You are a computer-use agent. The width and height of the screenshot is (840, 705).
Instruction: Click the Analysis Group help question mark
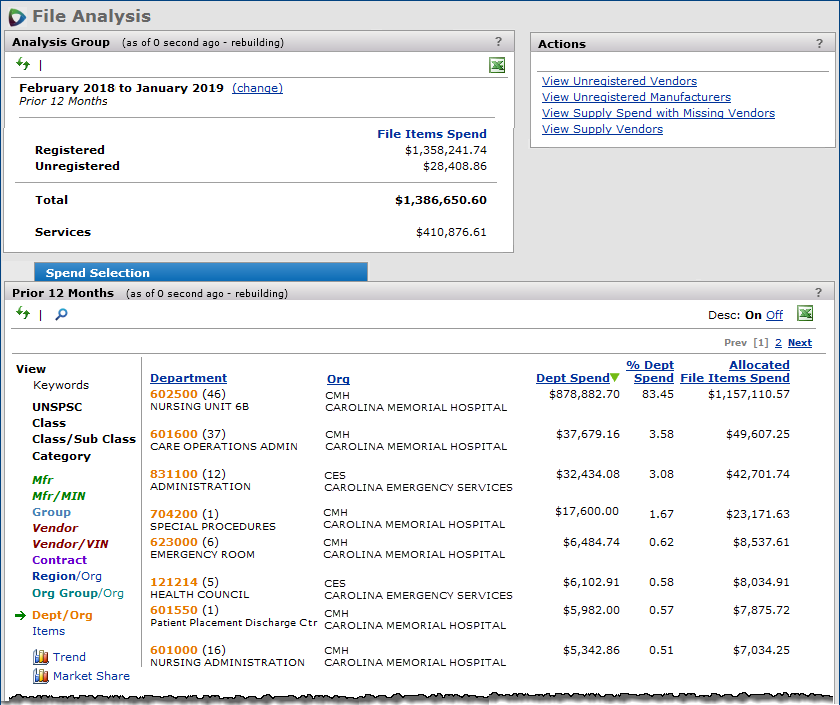click(499, 42)
